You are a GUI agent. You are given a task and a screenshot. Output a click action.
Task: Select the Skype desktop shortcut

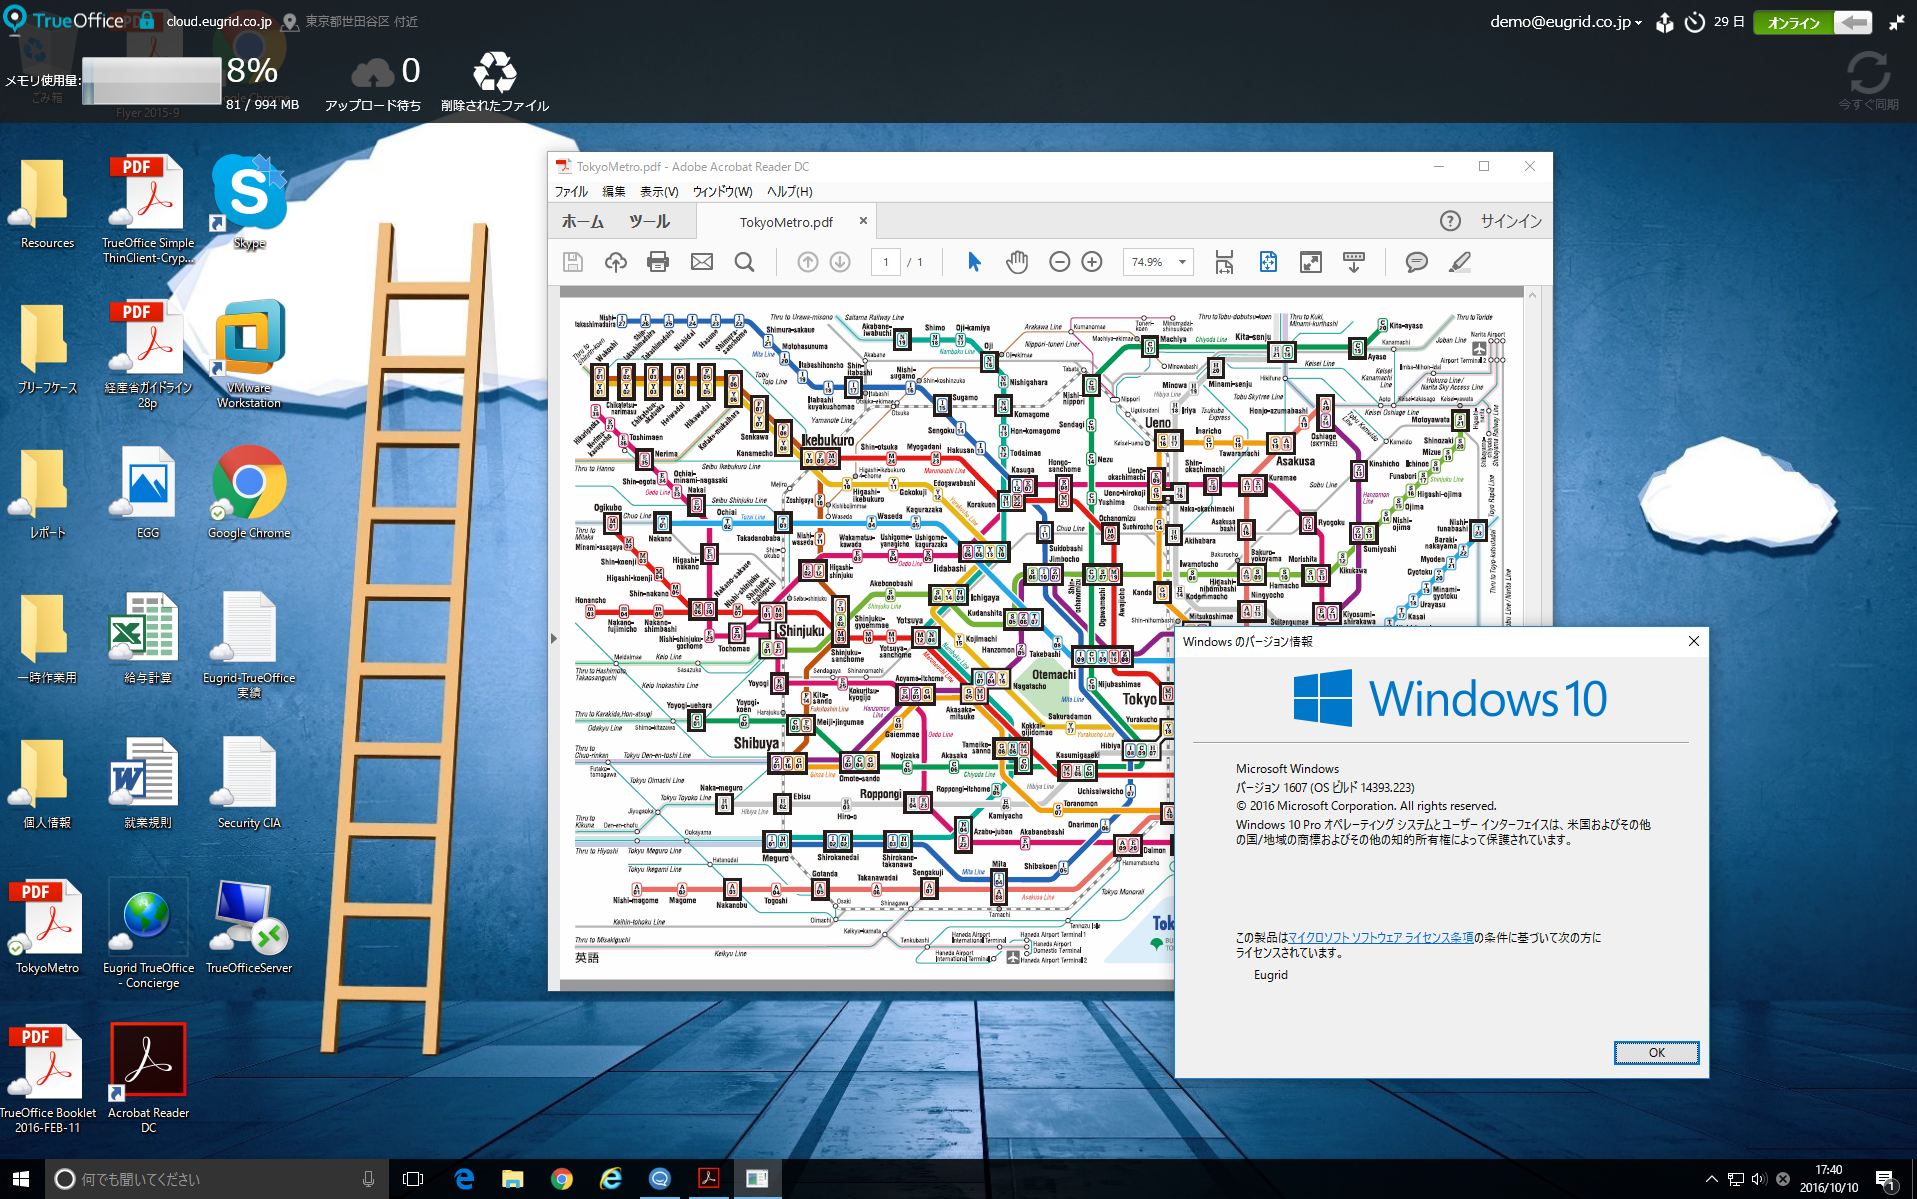(x=249, y=203)
